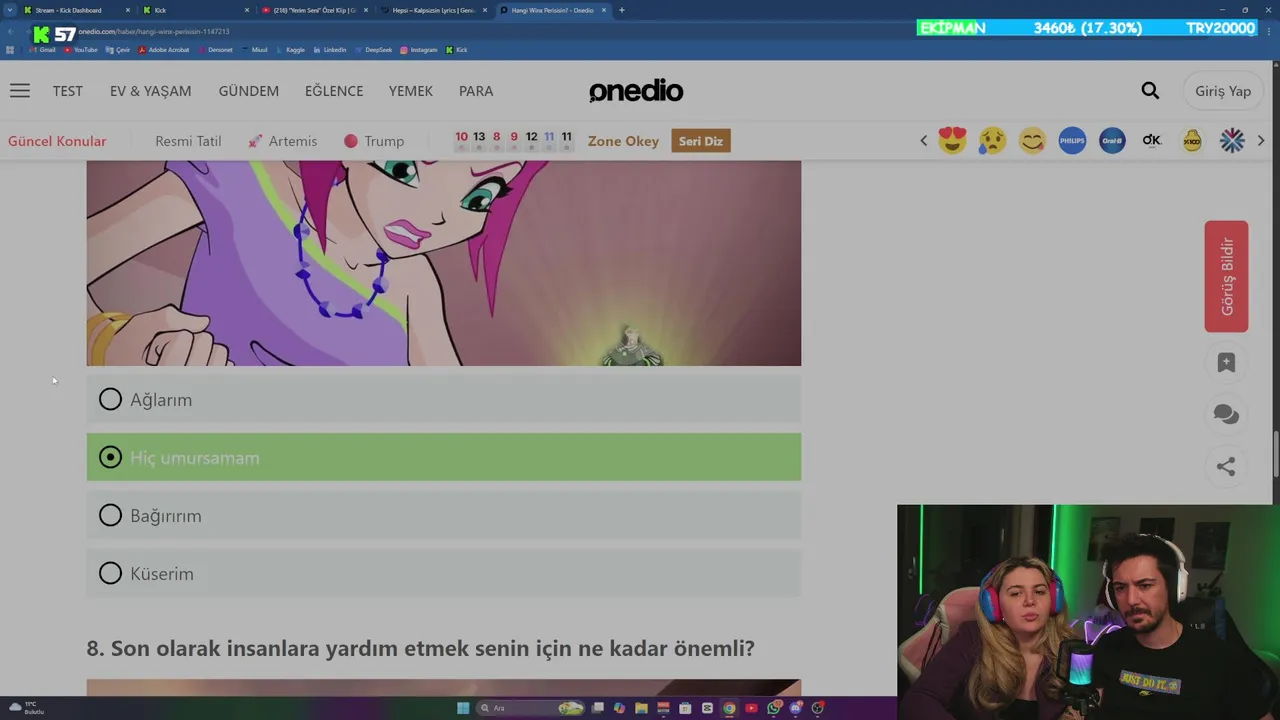Open YouTube app in taskbar
The height and width of the screenshot is (720, 1280).
pos(751,708)
